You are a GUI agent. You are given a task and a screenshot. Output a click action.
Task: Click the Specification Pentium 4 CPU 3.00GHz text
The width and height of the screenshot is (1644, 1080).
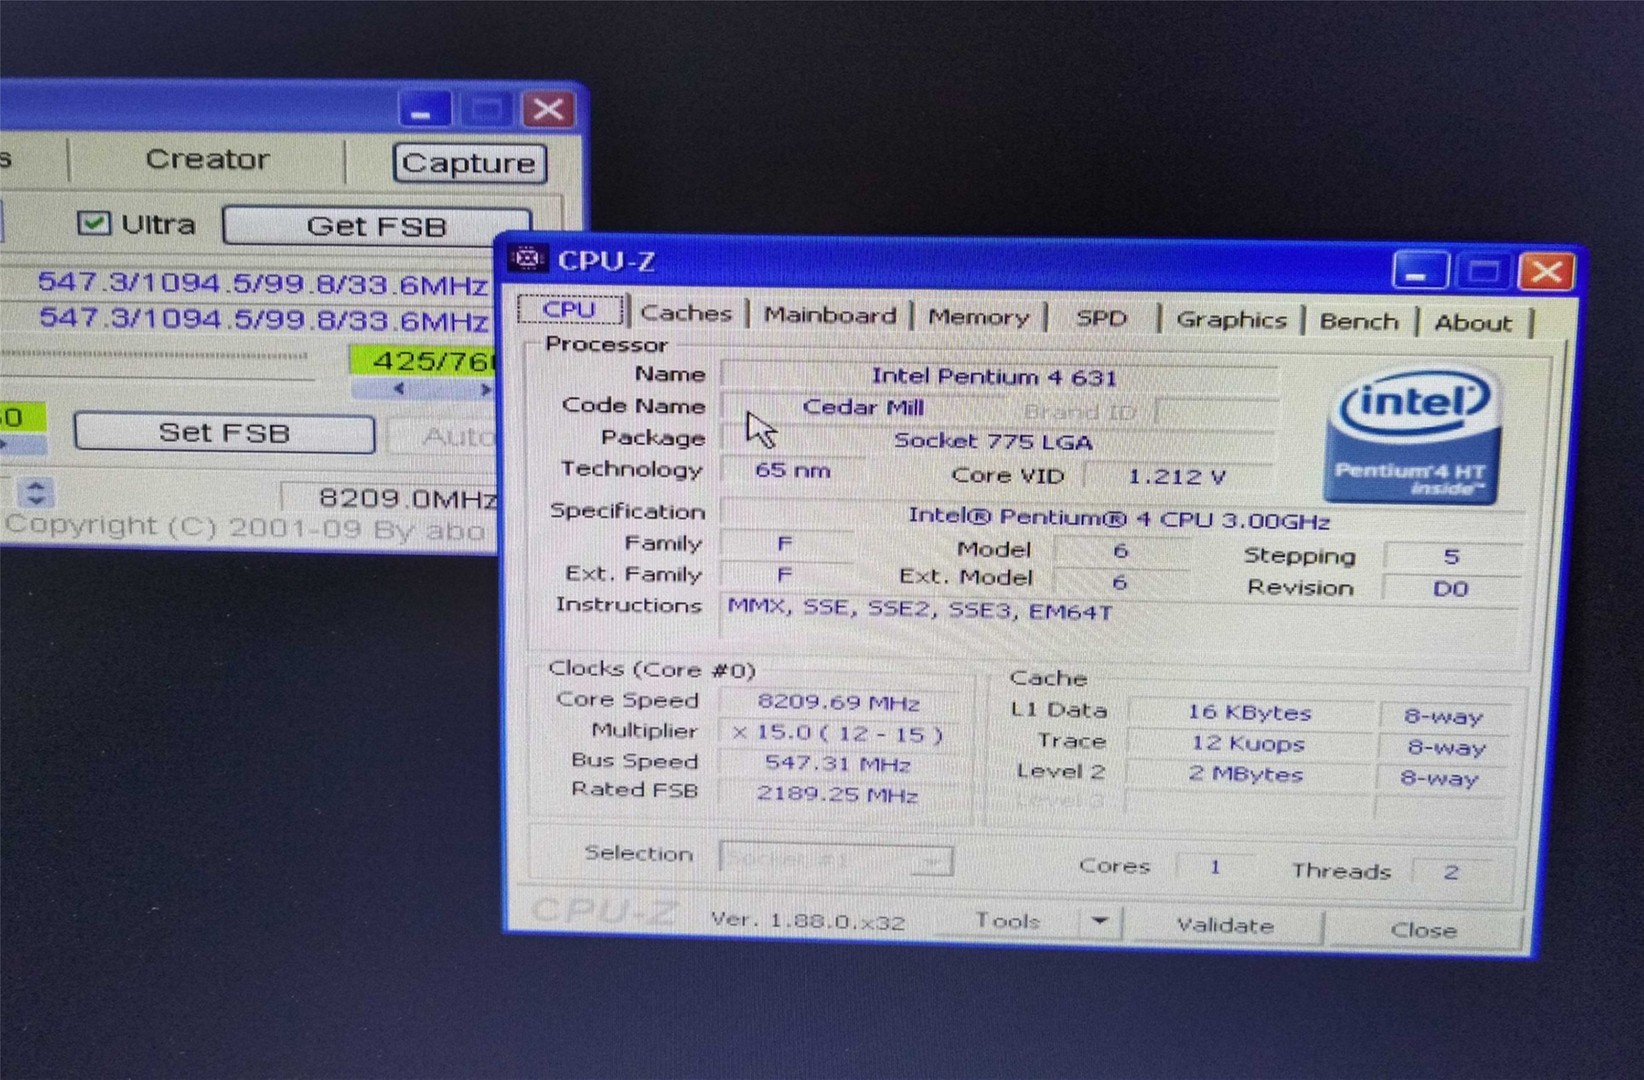1118,520
